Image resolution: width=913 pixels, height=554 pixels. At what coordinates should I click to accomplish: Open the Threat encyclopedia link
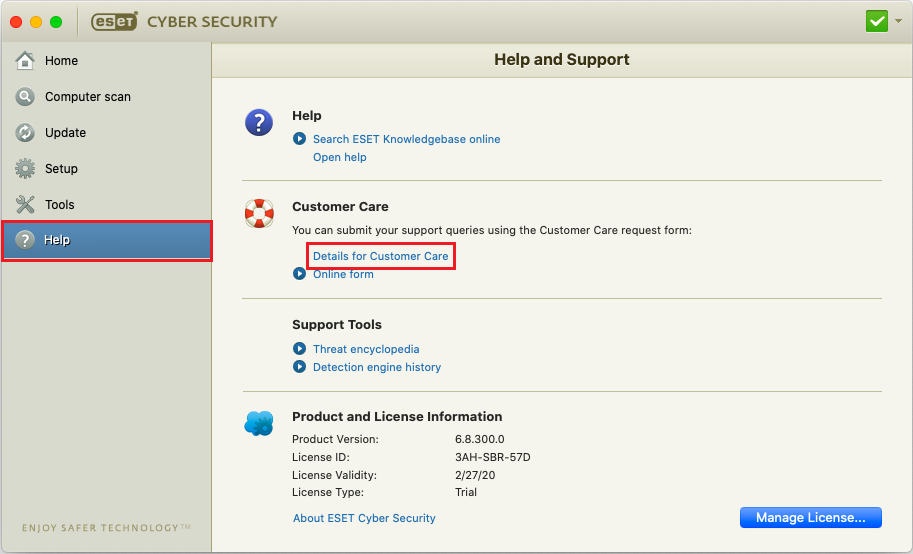[x=366, y=348]
